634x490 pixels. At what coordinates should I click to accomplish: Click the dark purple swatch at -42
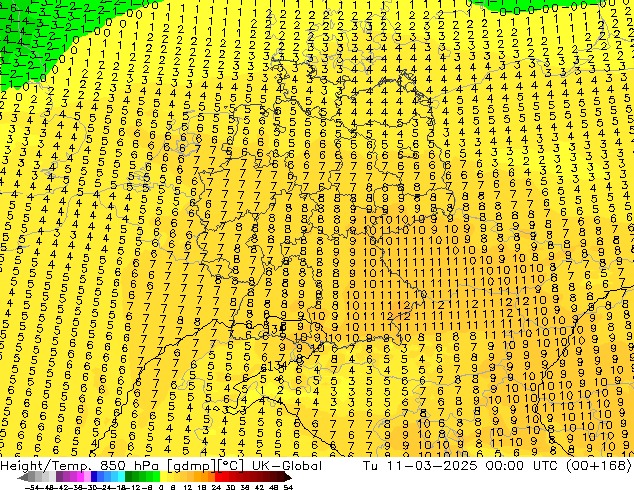[x=59, y=476]
